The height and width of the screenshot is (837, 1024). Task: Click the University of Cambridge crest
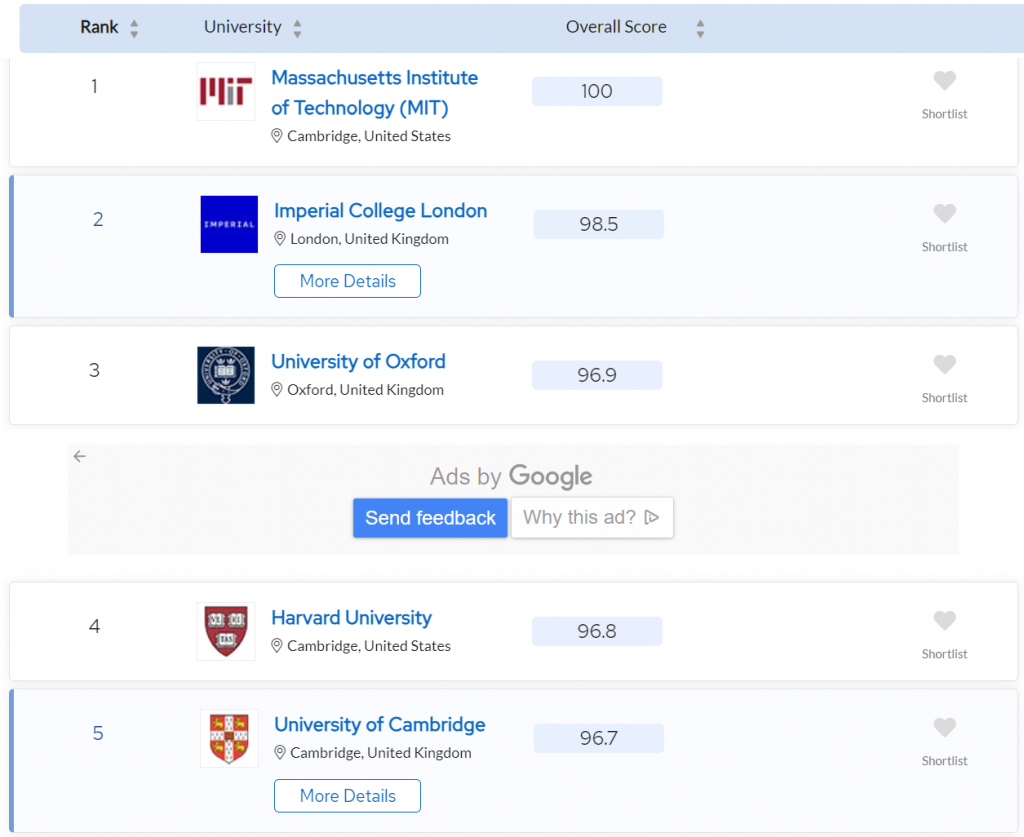pyautogui.click(x=229, y=738)
